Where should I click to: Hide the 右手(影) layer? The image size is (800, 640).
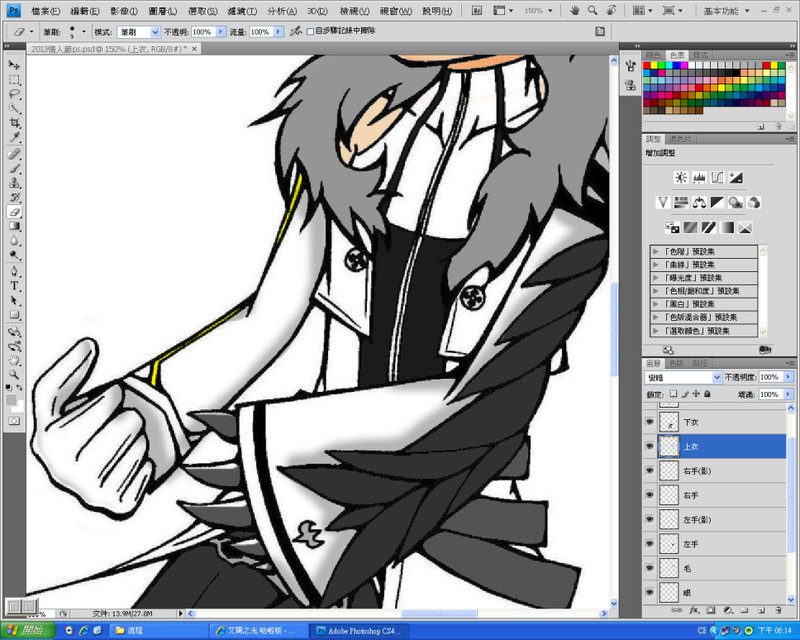coord(649,471)
